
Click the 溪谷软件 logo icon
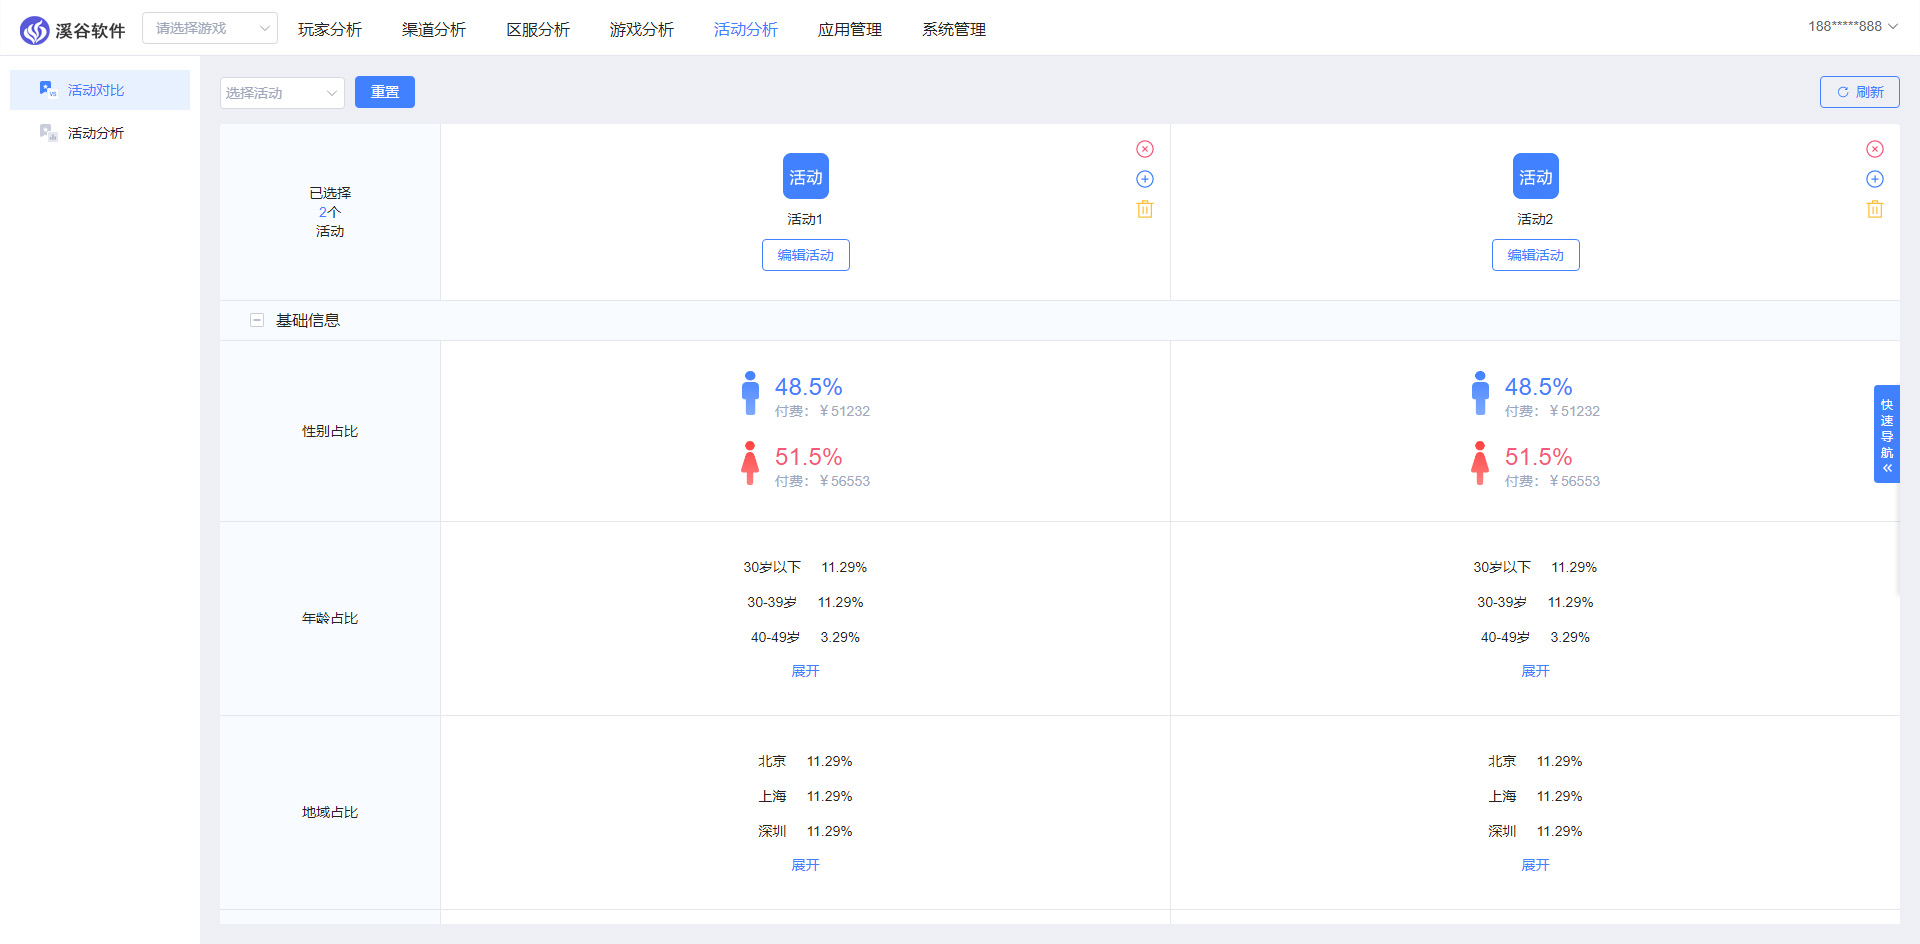coord(35,30)
